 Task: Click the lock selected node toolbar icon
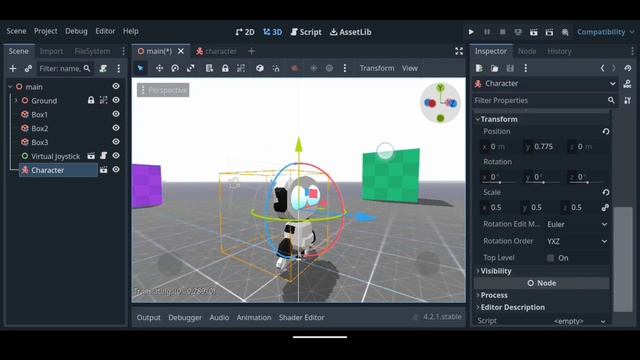[225, 68]
